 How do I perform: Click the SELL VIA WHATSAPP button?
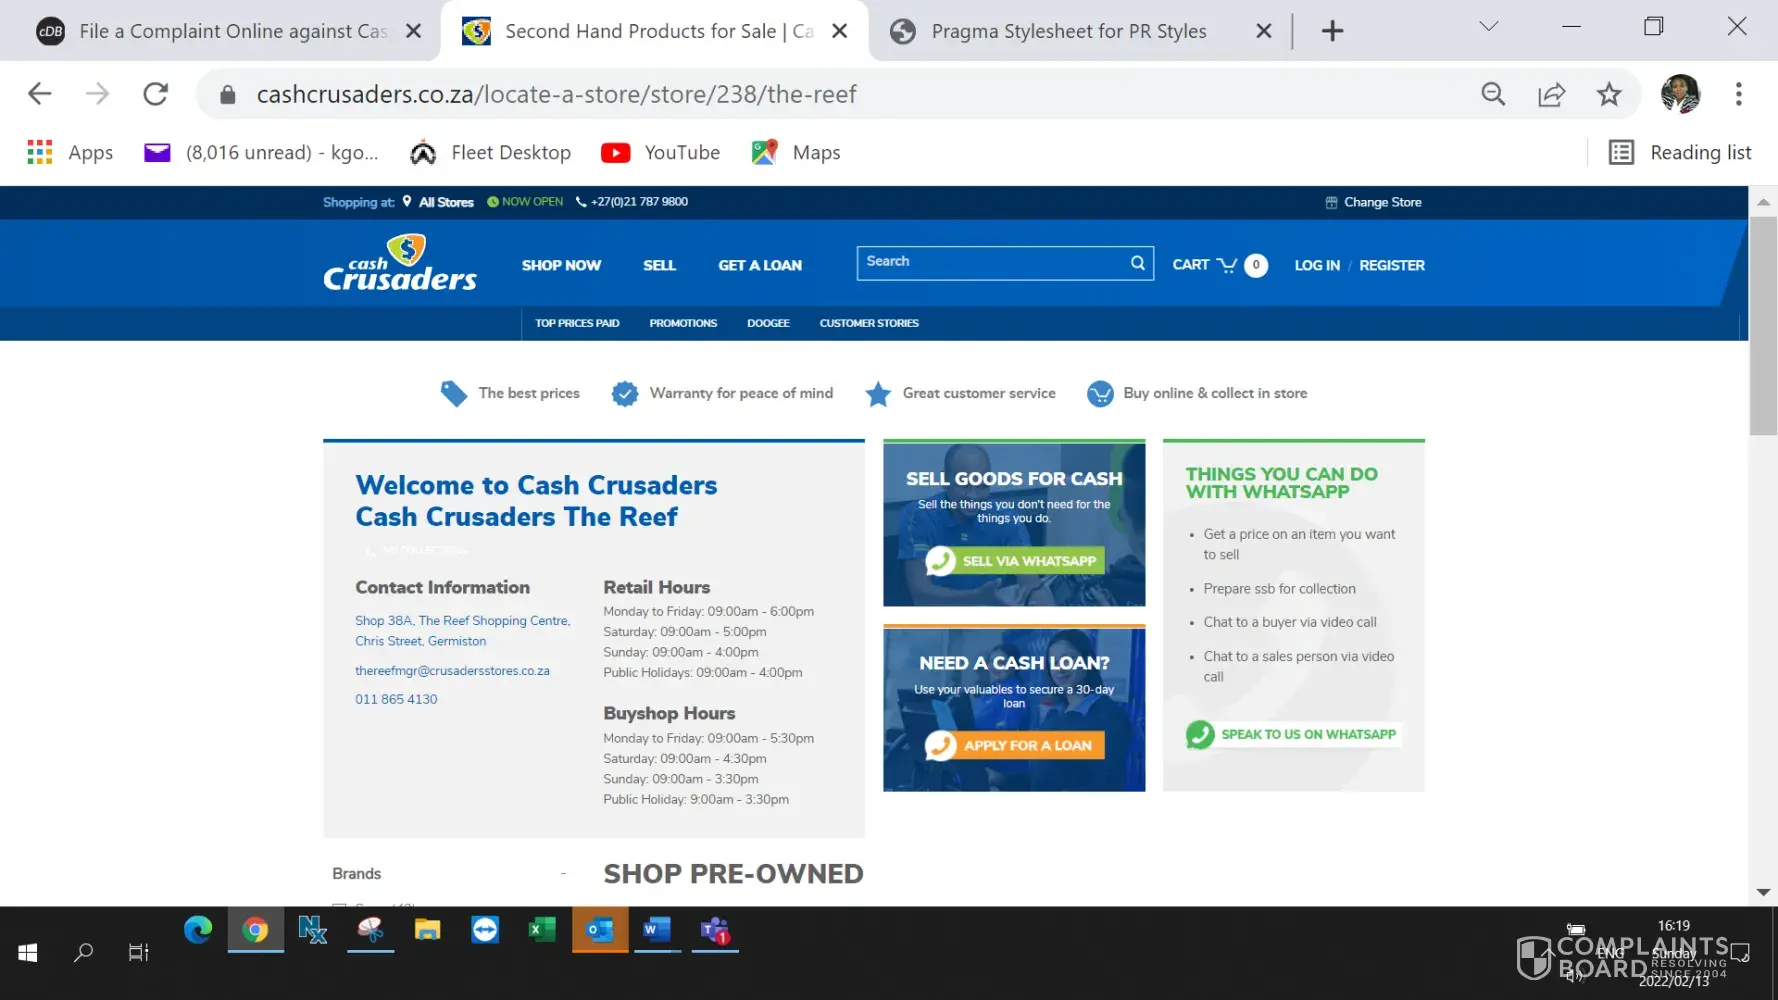[1015, 561]
